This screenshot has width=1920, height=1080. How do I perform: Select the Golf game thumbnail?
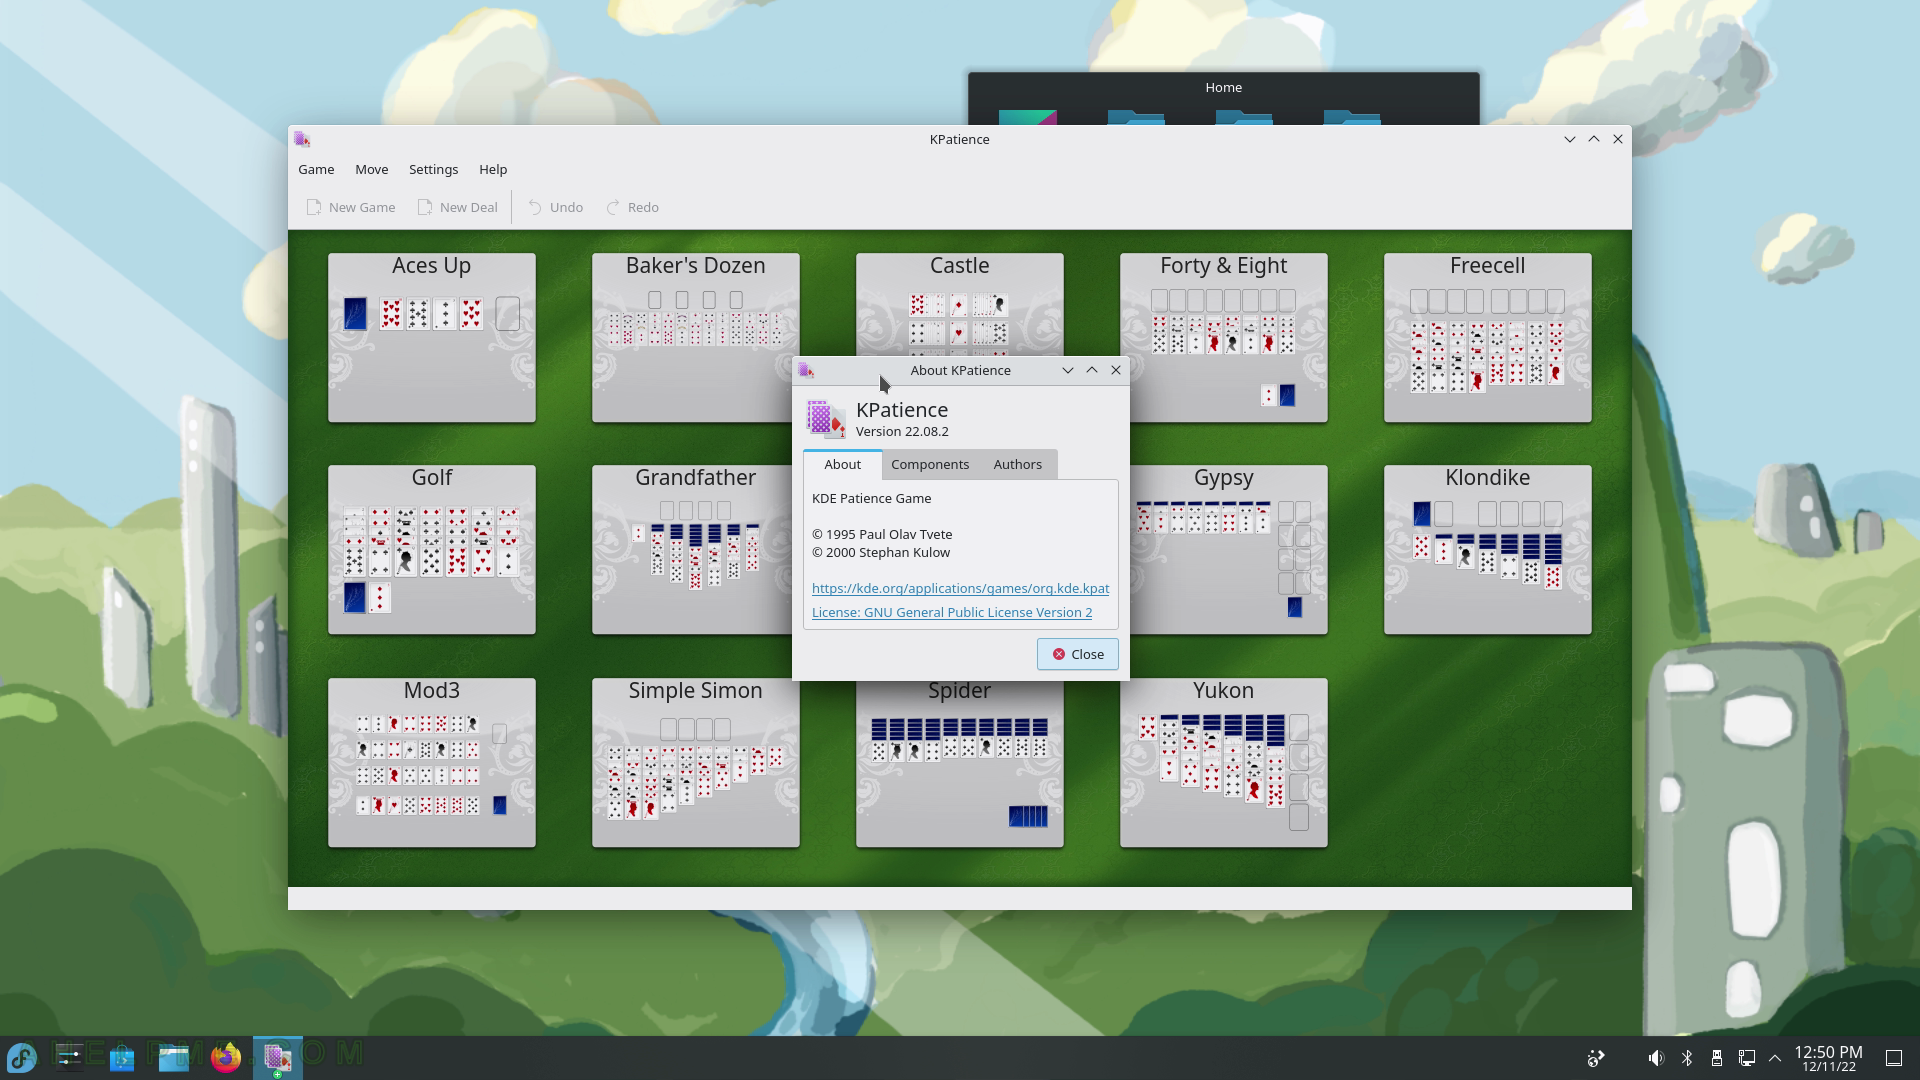coord(432,550)
